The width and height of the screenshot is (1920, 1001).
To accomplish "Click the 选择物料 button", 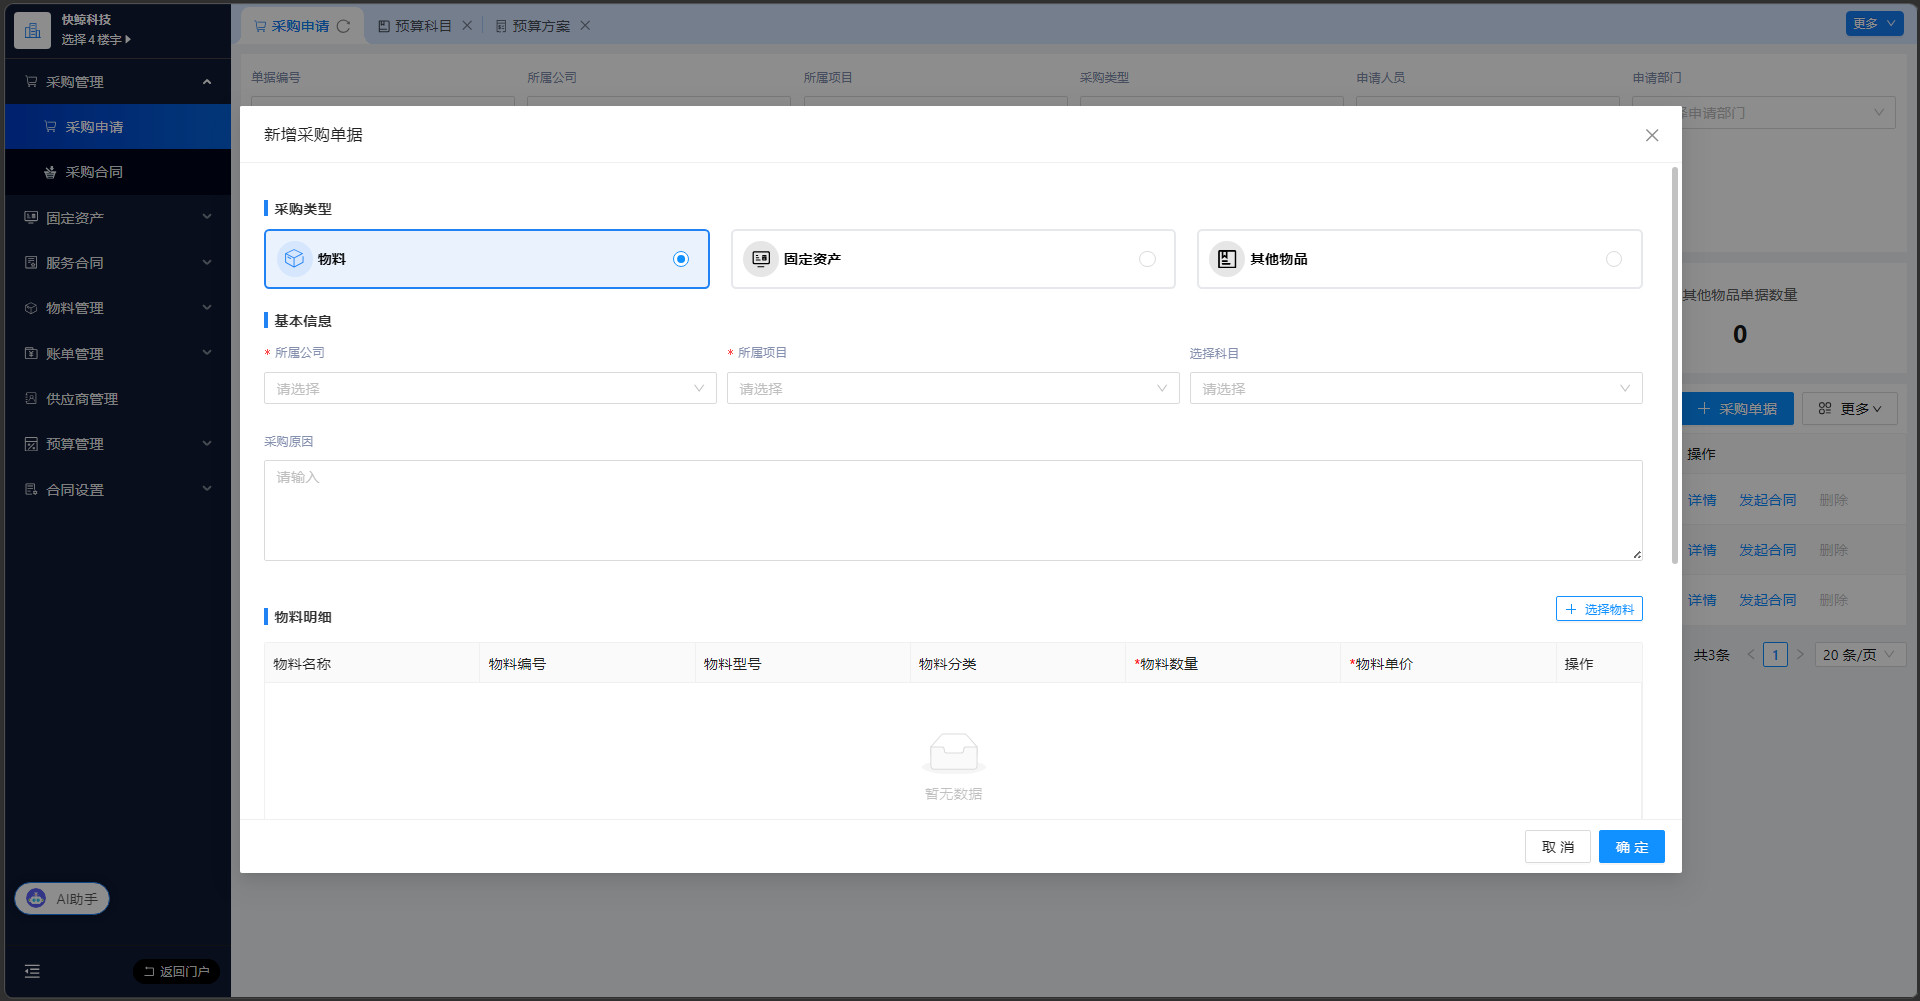I will click(x=1598, y=609).
